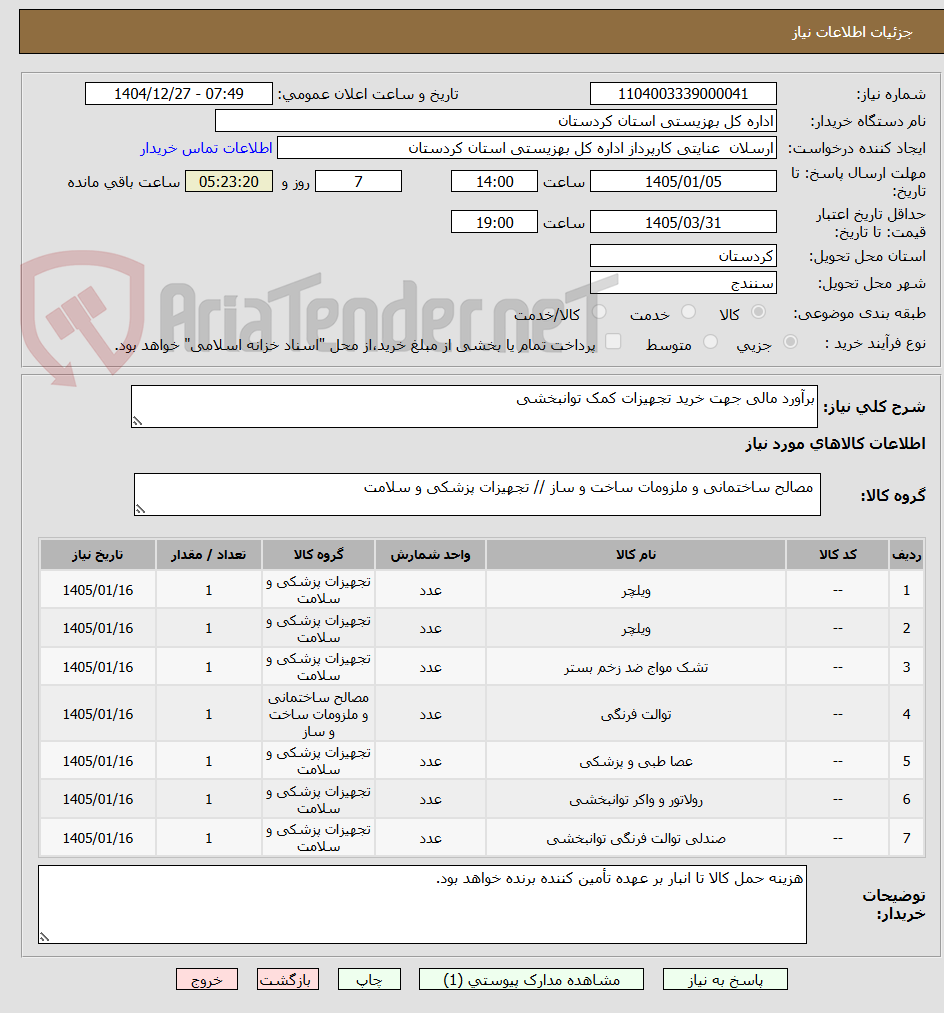Click the توضیحات خریدار text area
944x1013 pixels.
pyautogui.click(x=423, y=904)
